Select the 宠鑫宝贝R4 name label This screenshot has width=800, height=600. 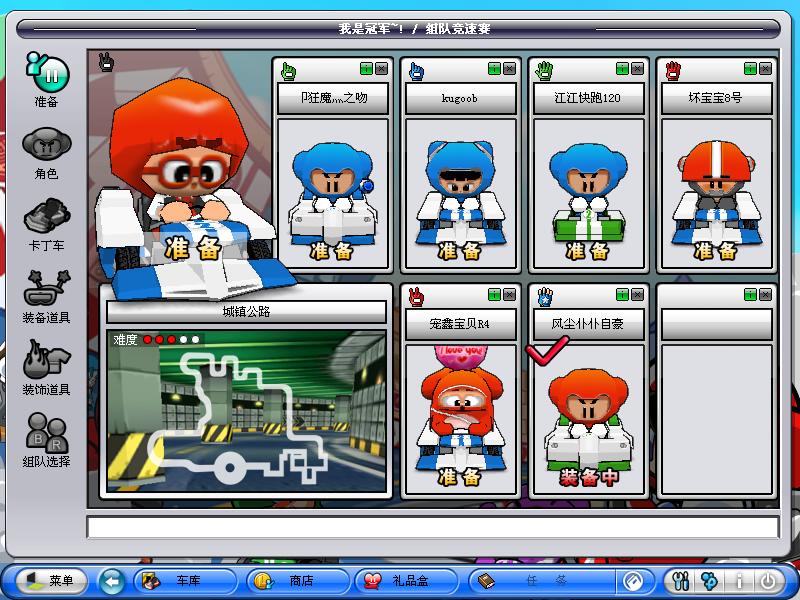point(460,324)
